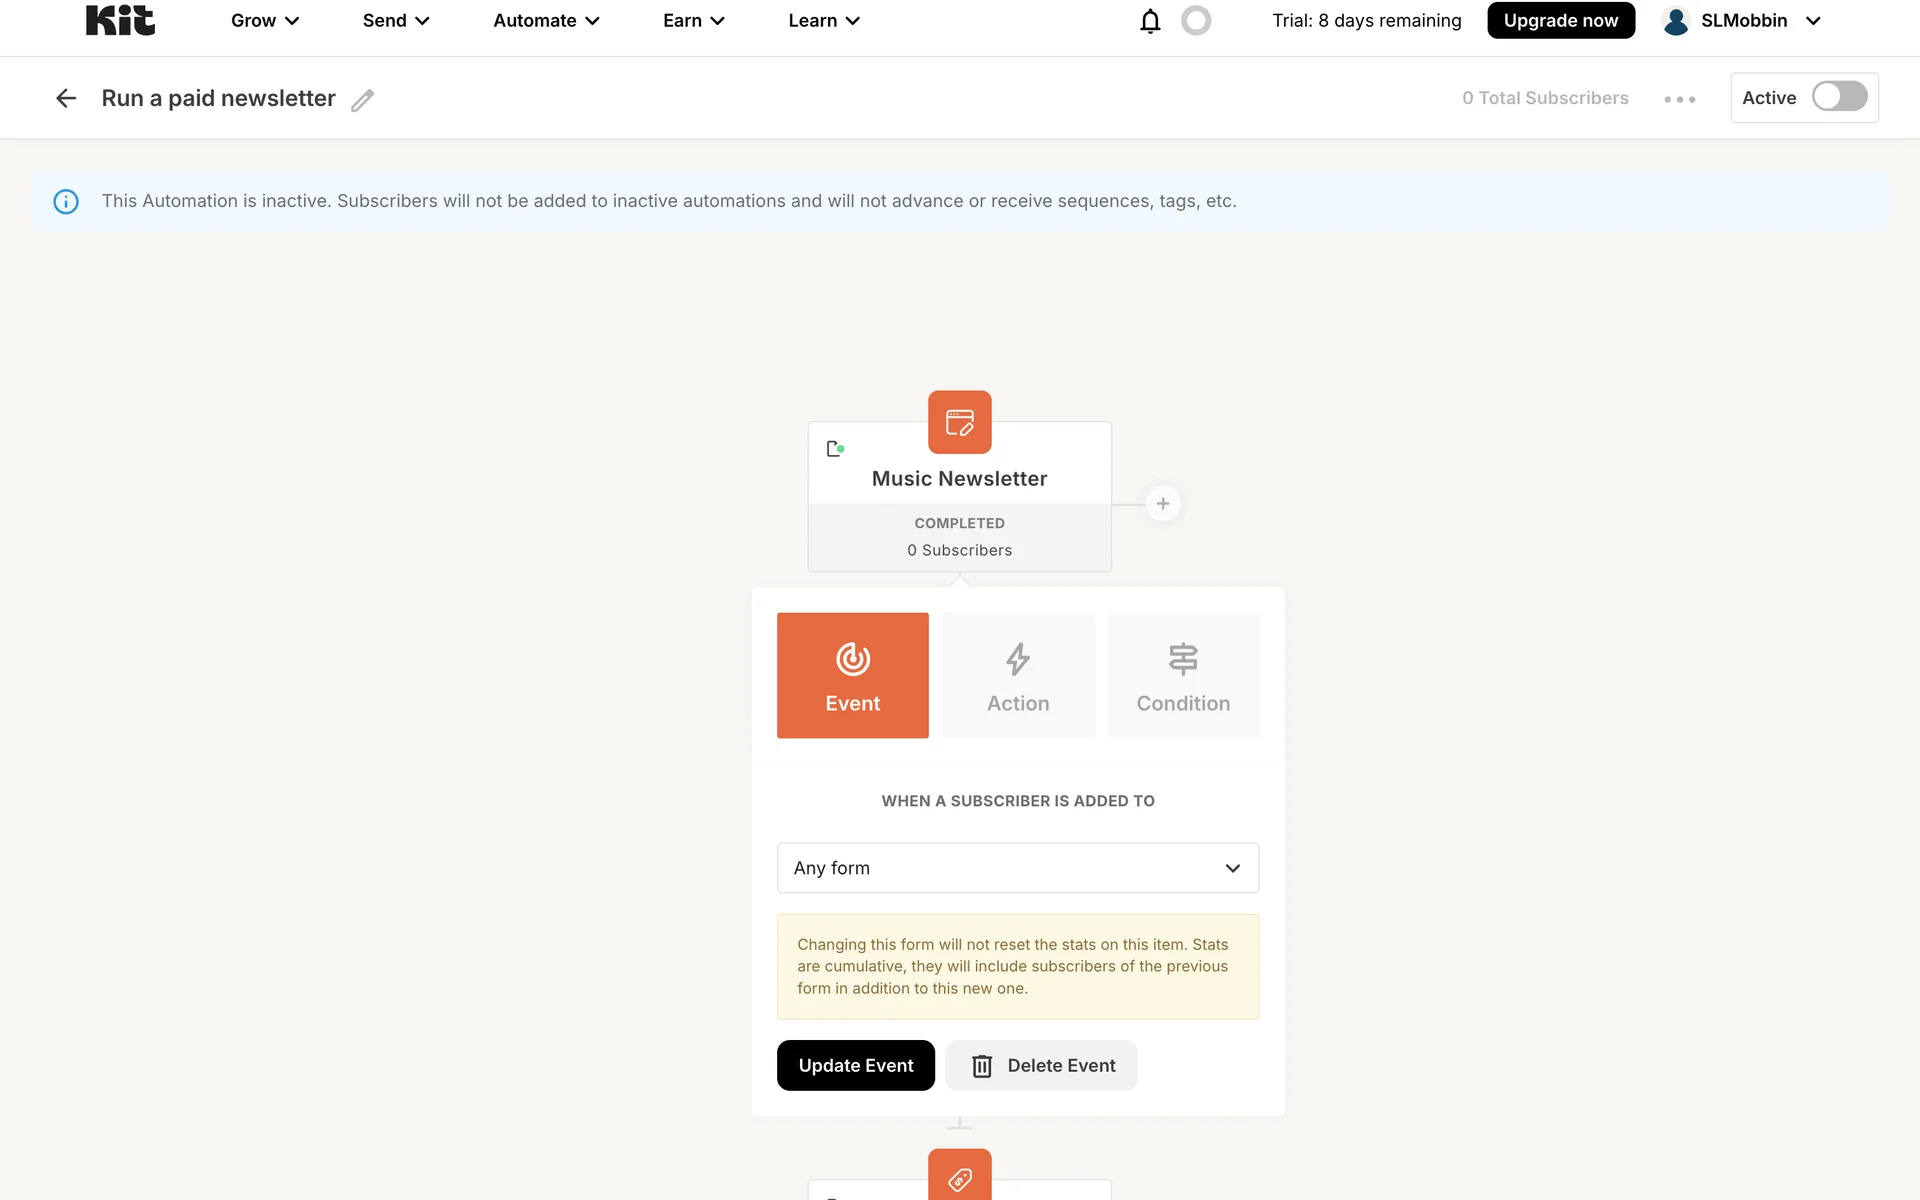Click the orange form icon on Music Newsletter
Screen dimensions: 1920x1200
pos(959,422)
